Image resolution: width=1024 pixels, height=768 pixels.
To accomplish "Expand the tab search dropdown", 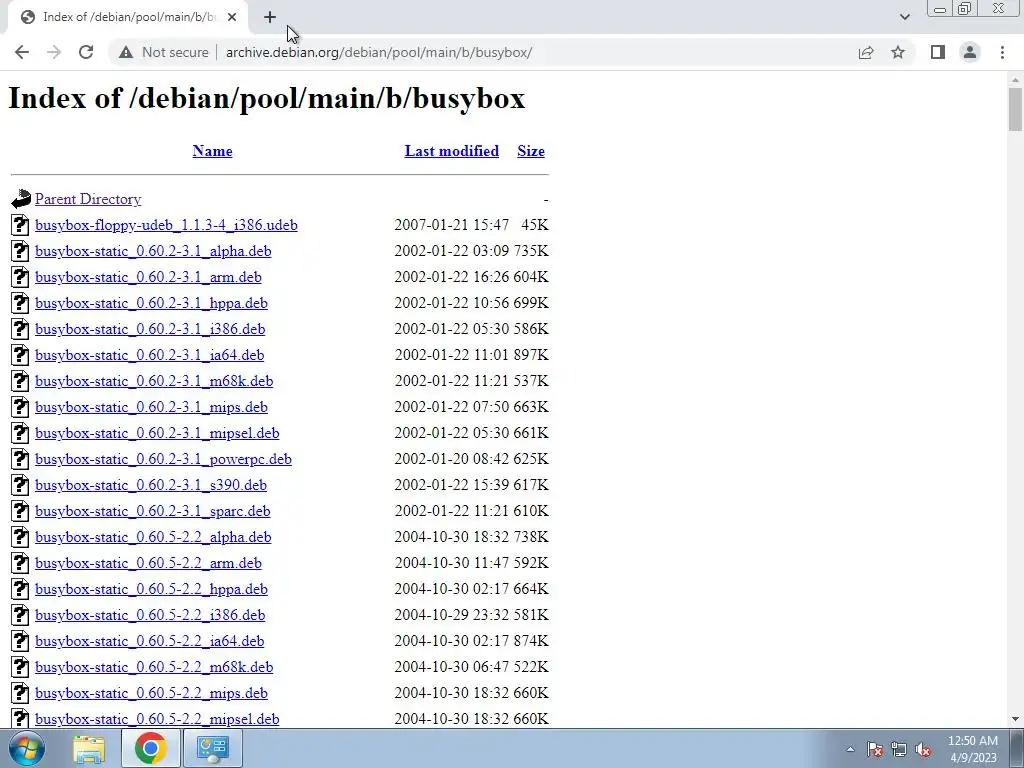I will (x=904, y=17).
